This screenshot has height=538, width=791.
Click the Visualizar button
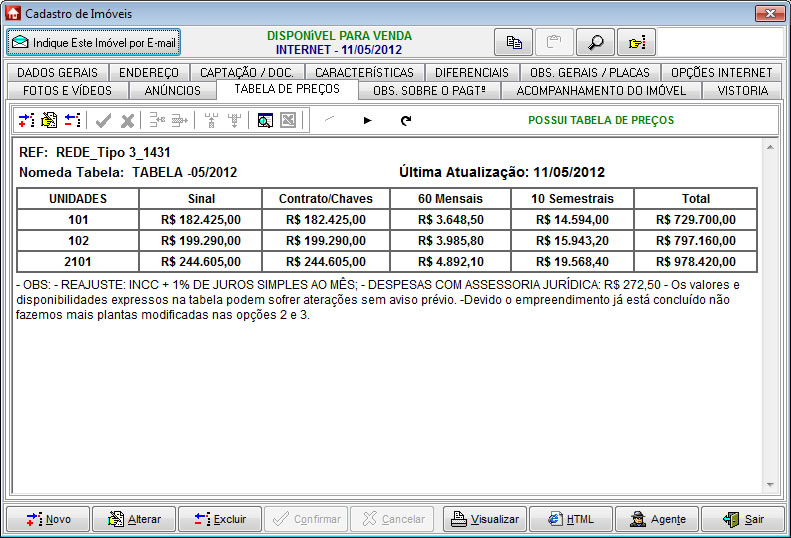(485, 519)
